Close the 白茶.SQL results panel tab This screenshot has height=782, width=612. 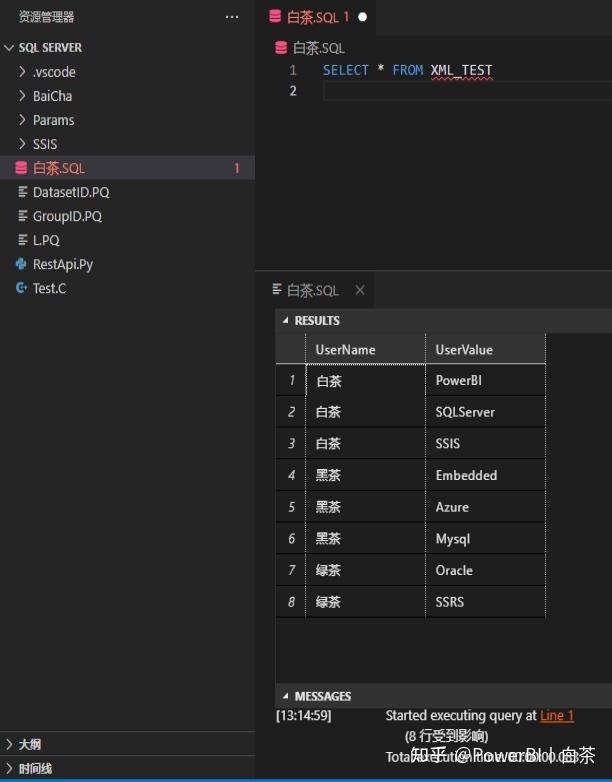360,290
